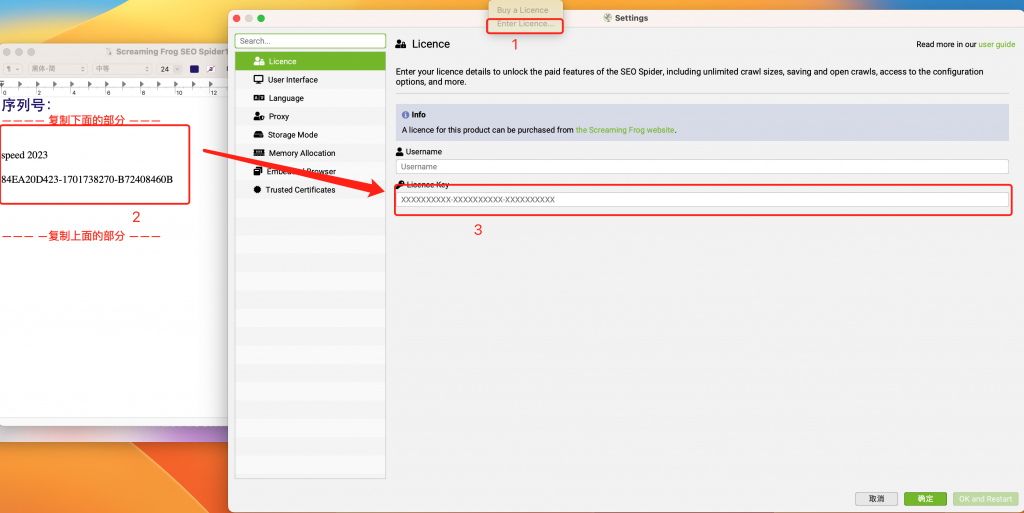Click the tab stop above ruler mark 8
Screen dimensions: 1024x513
coord(142,84)
